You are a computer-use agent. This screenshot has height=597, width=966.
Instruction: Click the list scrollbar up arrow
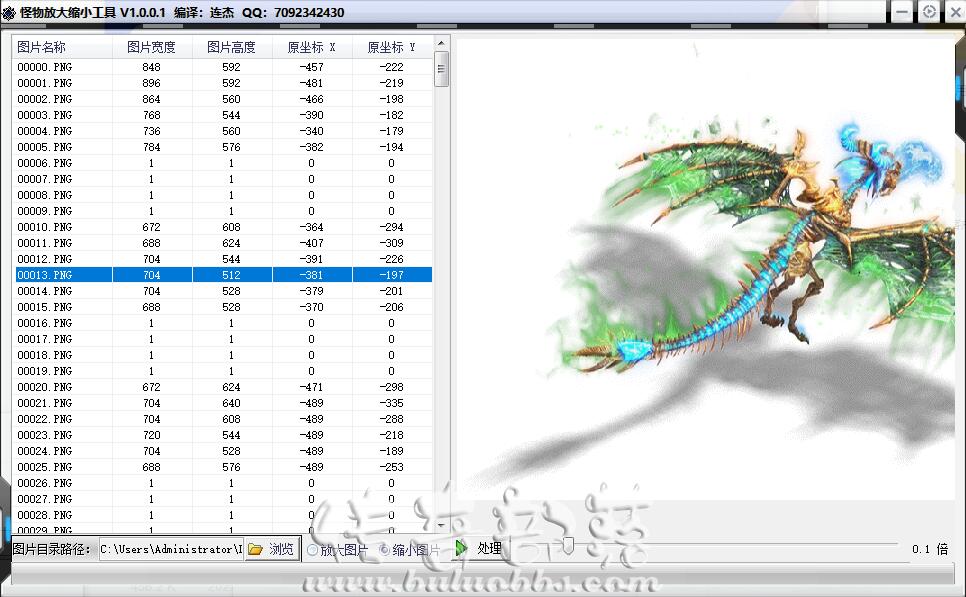[441, 43]
